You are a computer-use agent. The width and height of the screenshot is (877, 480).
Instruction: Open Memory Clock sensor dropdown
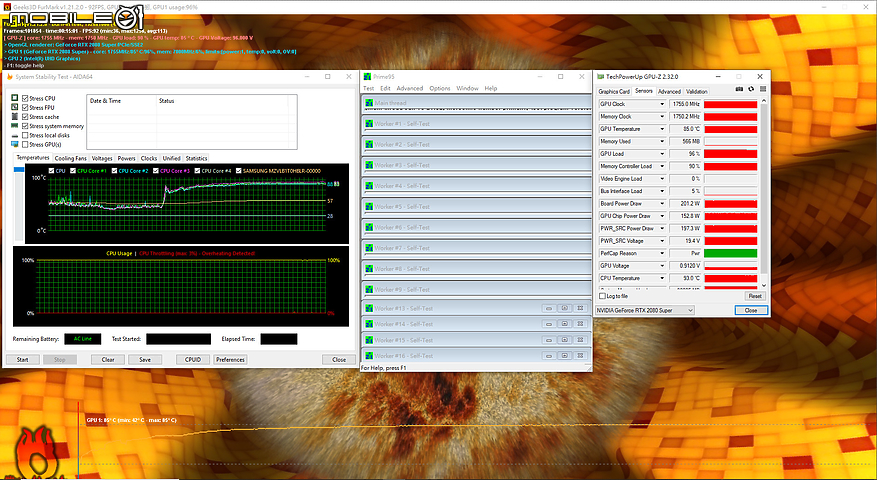tap(662, 116)
